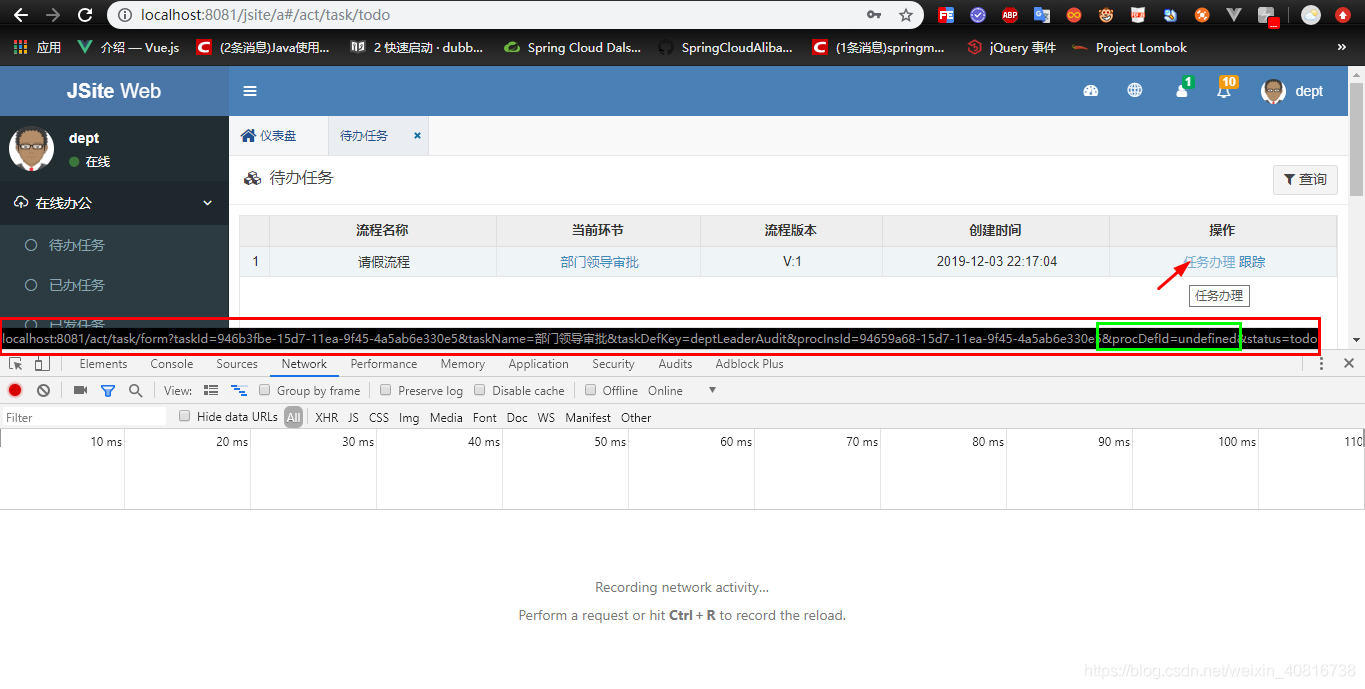Click the 部门领导审批 link
The image size is (1365, 689).
(x=599, y=262)
